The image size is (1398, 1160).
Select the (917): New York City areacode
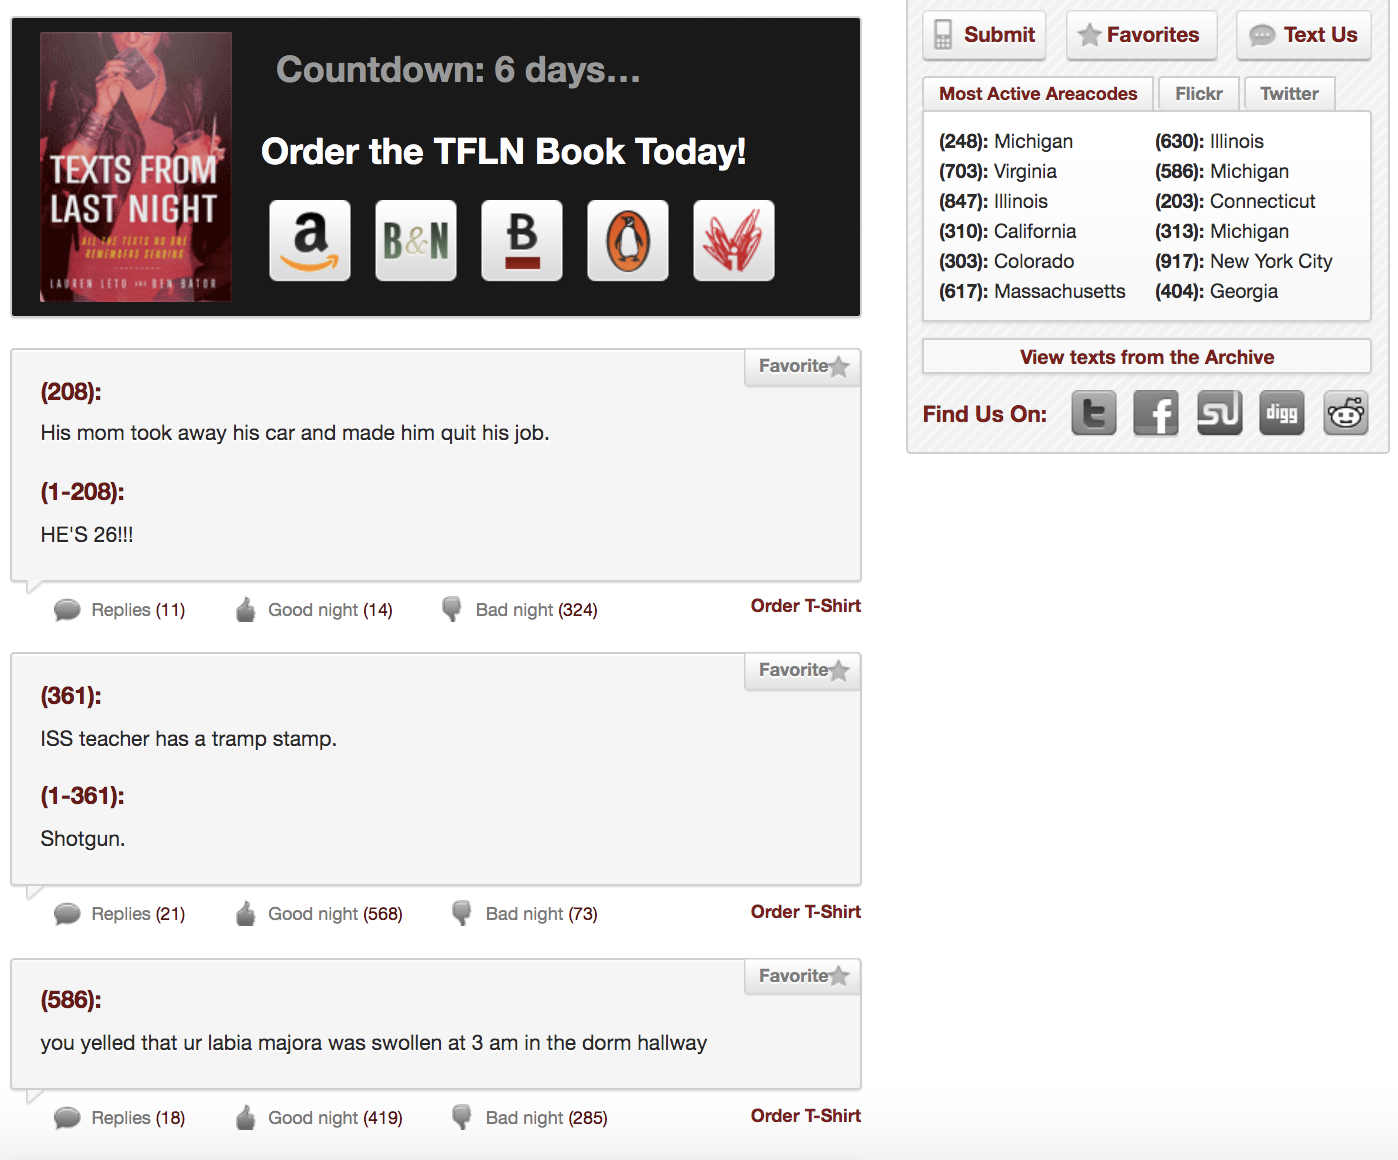1244,261
